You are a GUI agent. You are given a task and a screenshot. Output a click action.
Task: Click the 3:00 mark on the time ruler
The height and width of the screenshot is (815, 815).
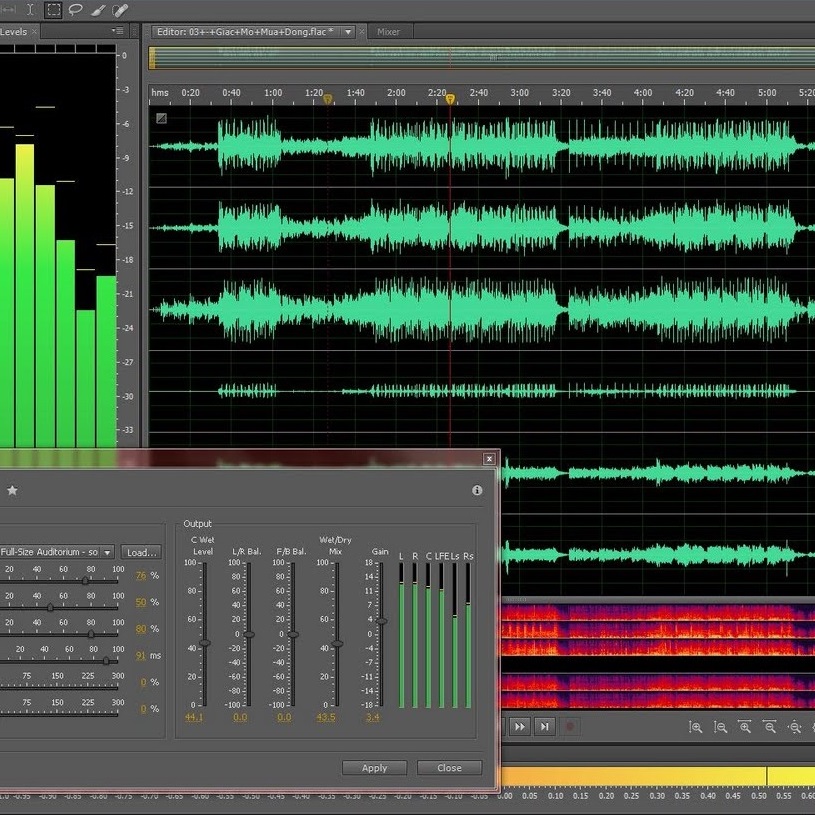click(x=519, y=93)
